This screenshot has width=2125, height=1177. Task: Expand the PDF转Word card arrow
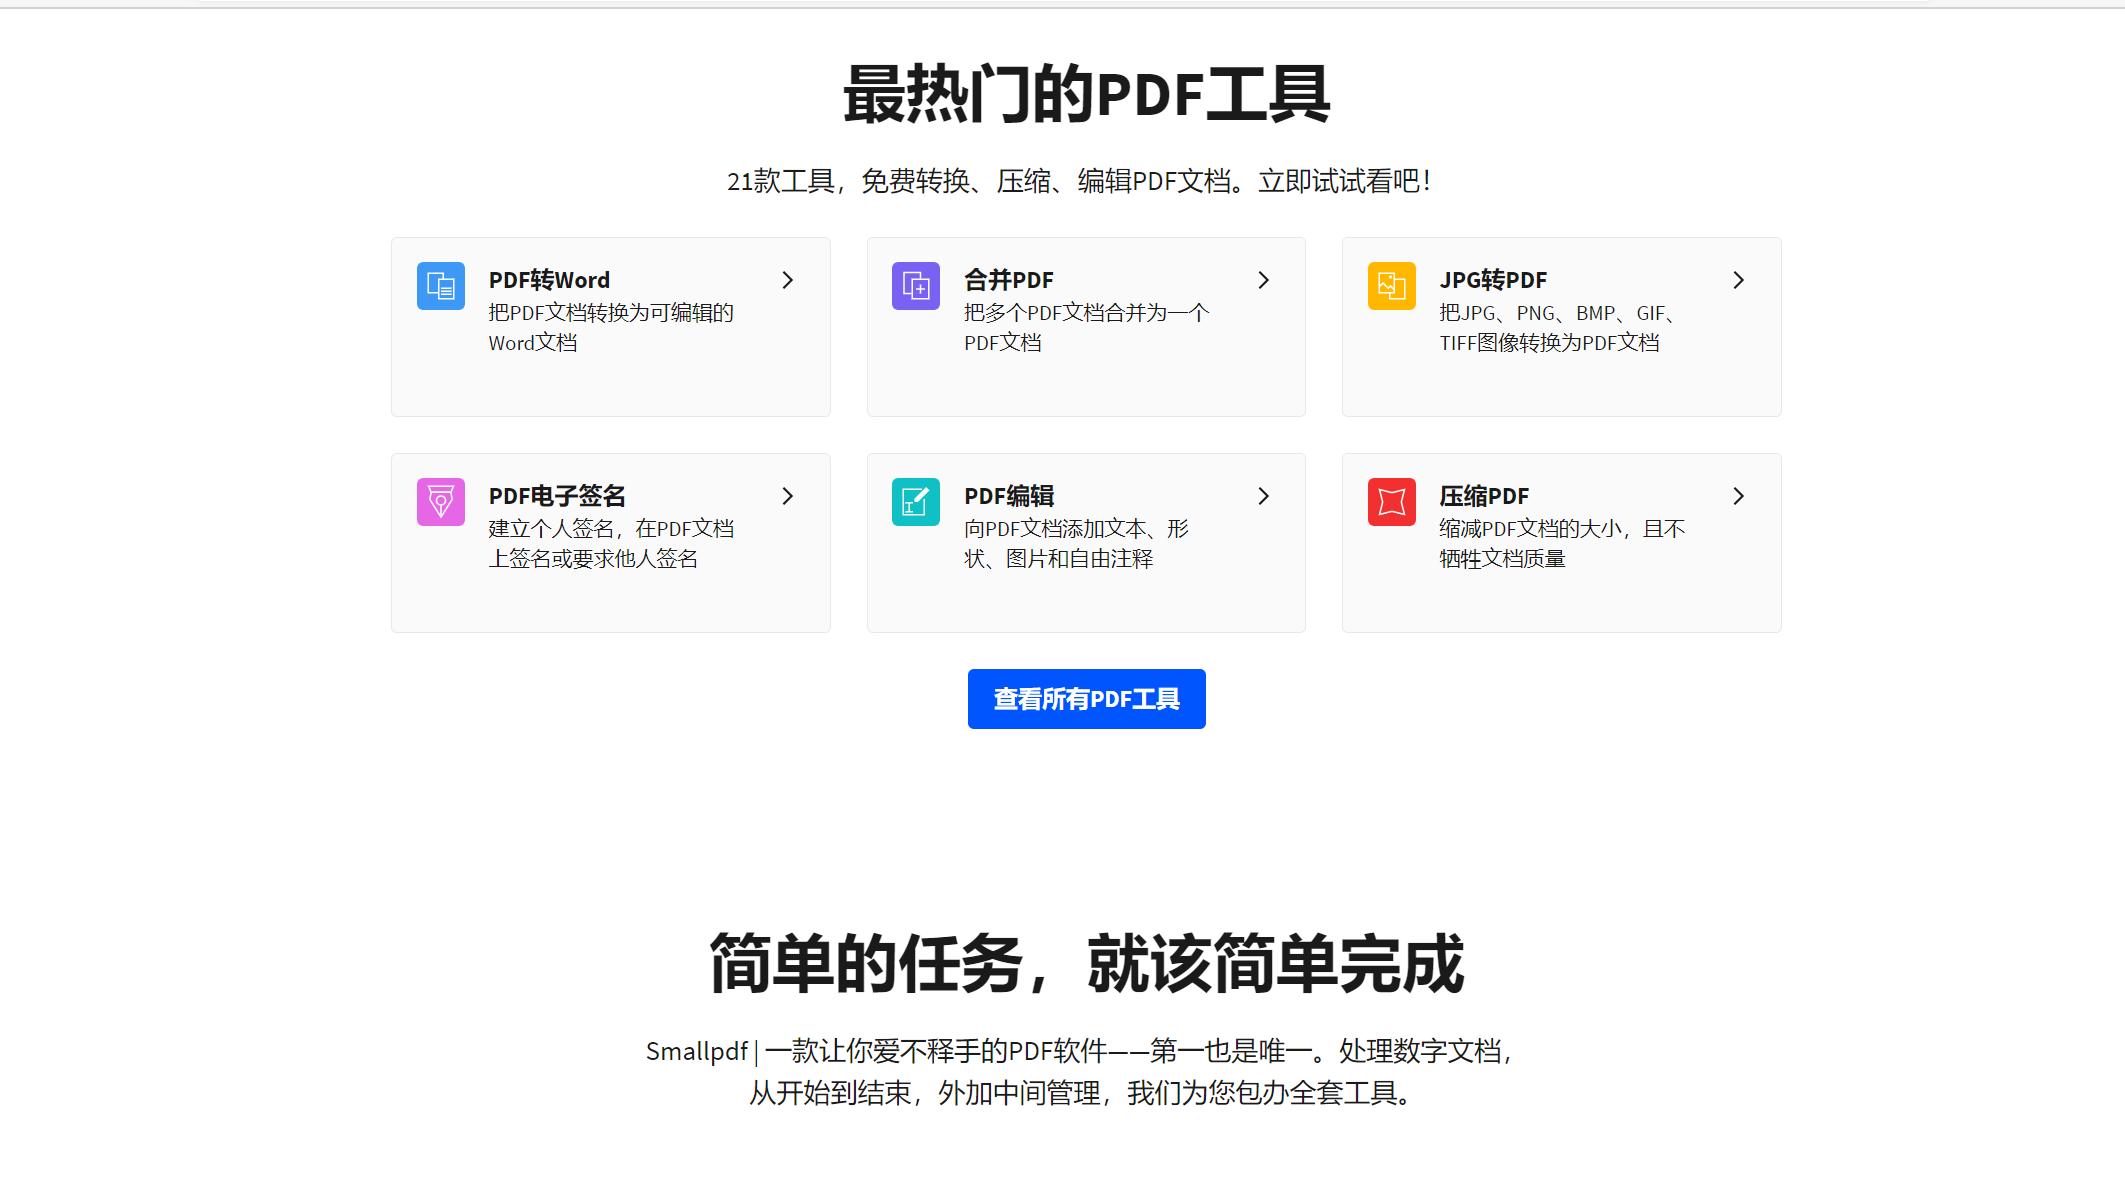(787, 281)
